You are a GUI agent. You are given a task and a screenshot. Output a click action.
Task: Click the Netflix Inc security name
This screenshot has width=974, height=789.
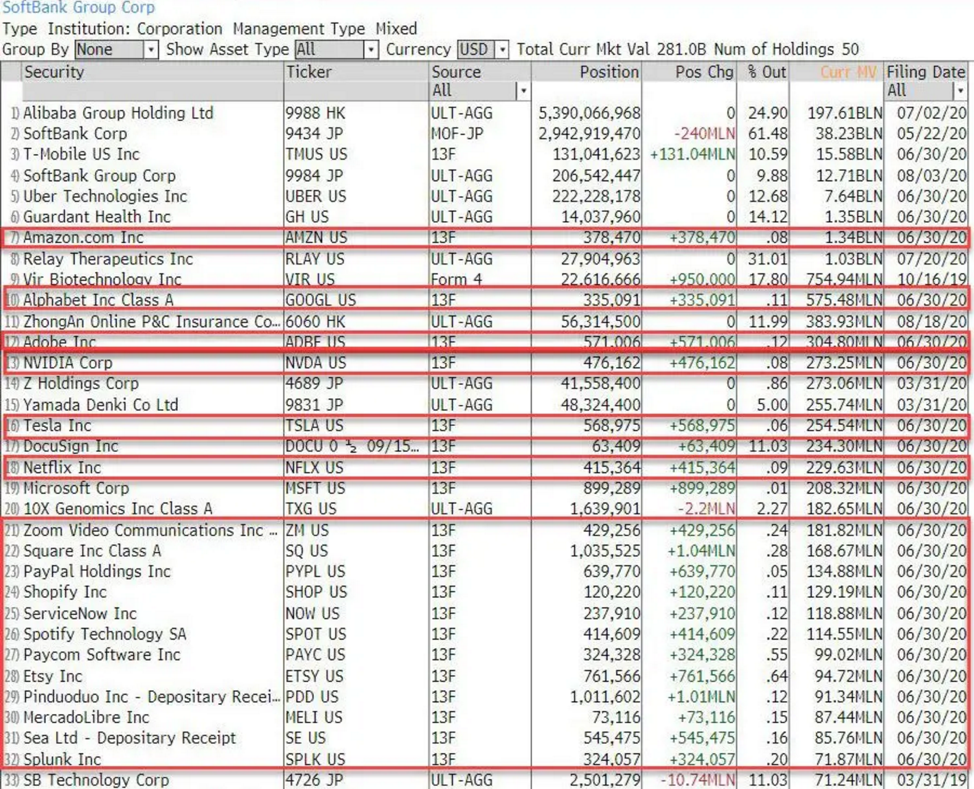point(62,468)
